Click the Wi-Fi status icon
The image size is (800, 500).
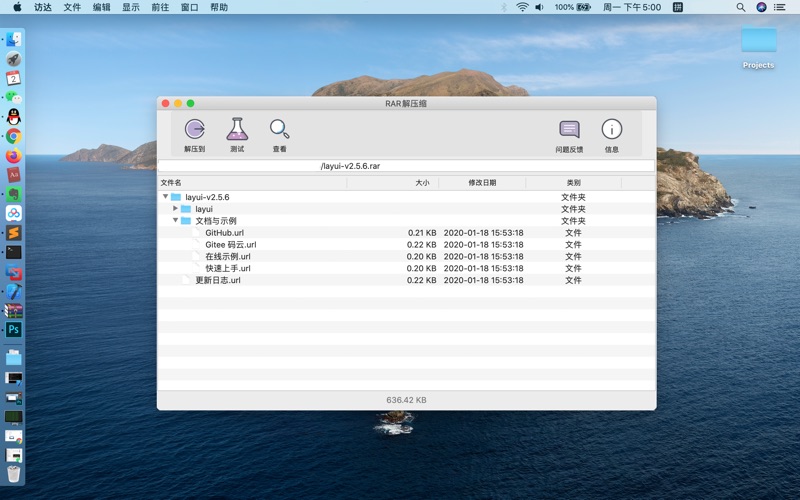pos(522,7)
